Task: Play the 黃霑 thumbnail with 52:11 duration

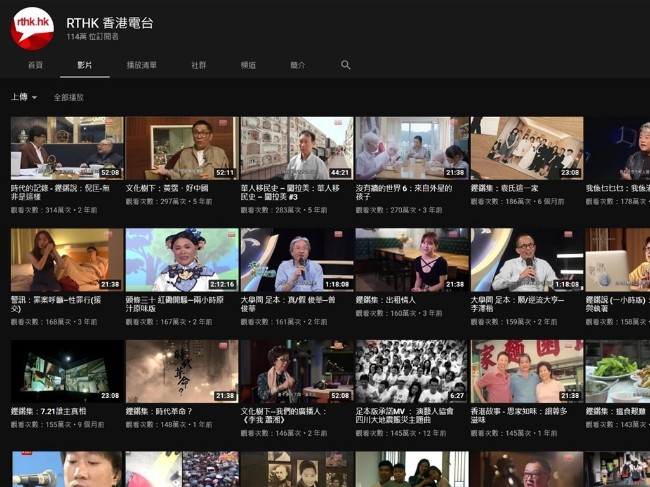Action: coord(182,148)
